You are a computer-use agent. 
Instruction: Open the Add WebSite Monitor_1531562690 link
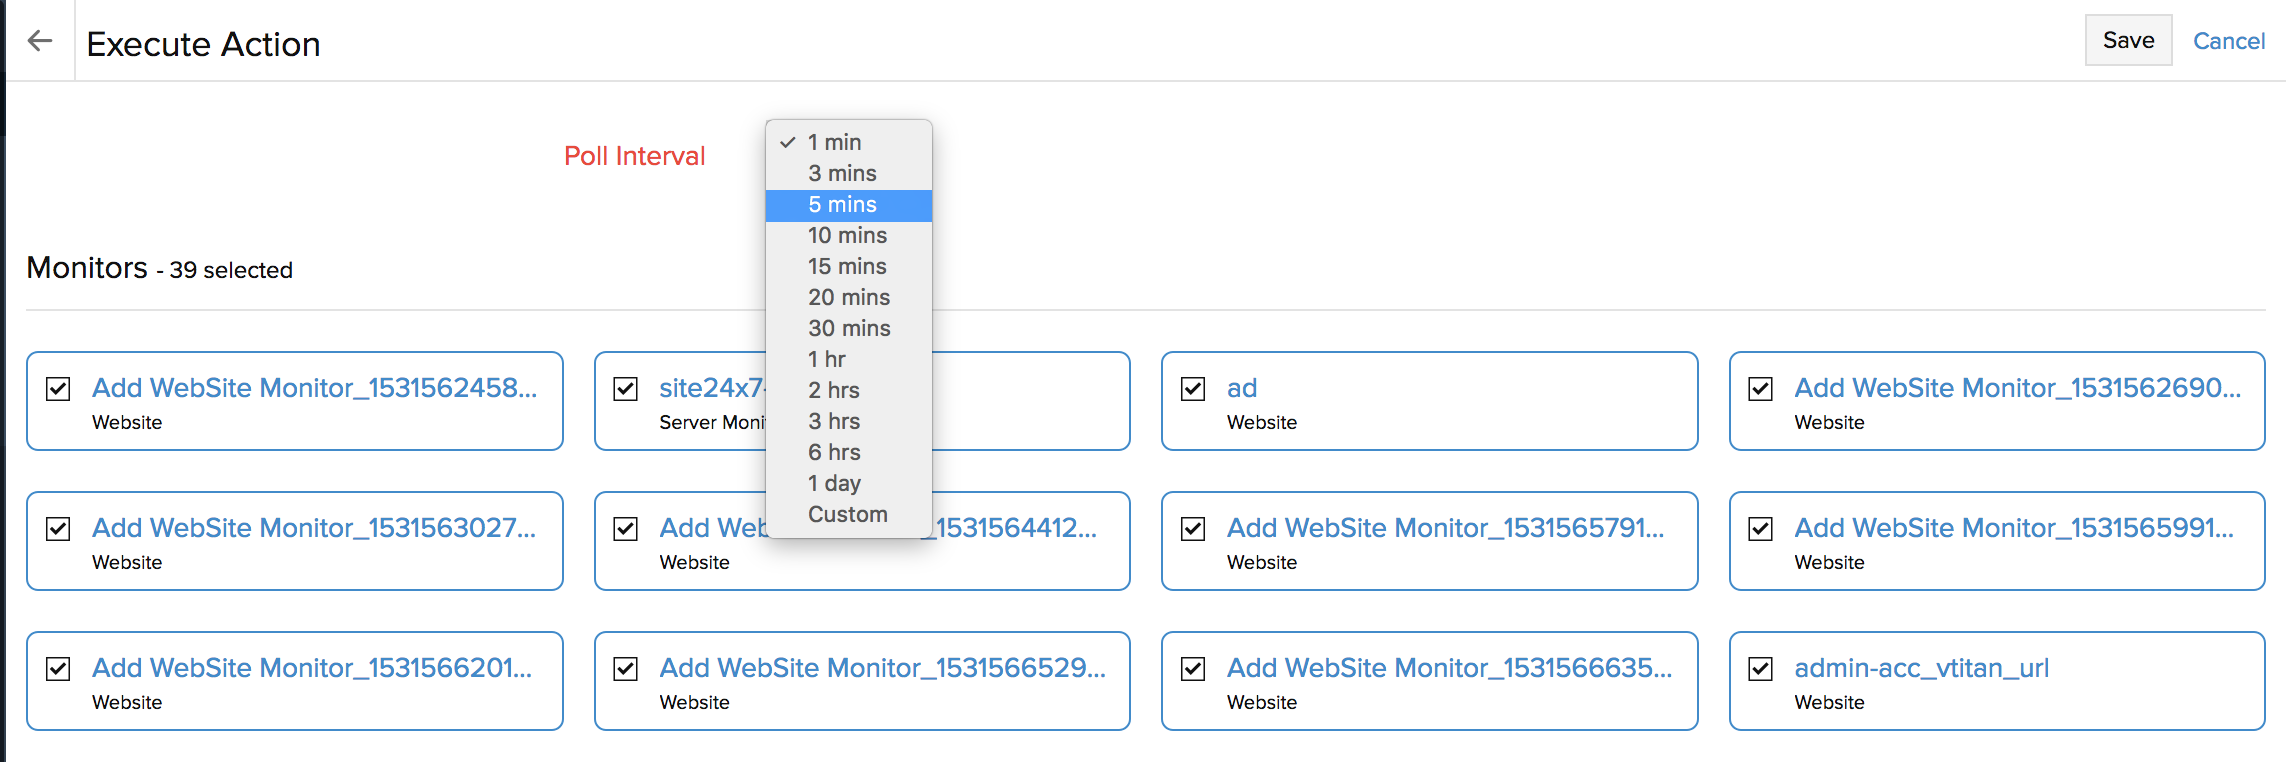2016,388
